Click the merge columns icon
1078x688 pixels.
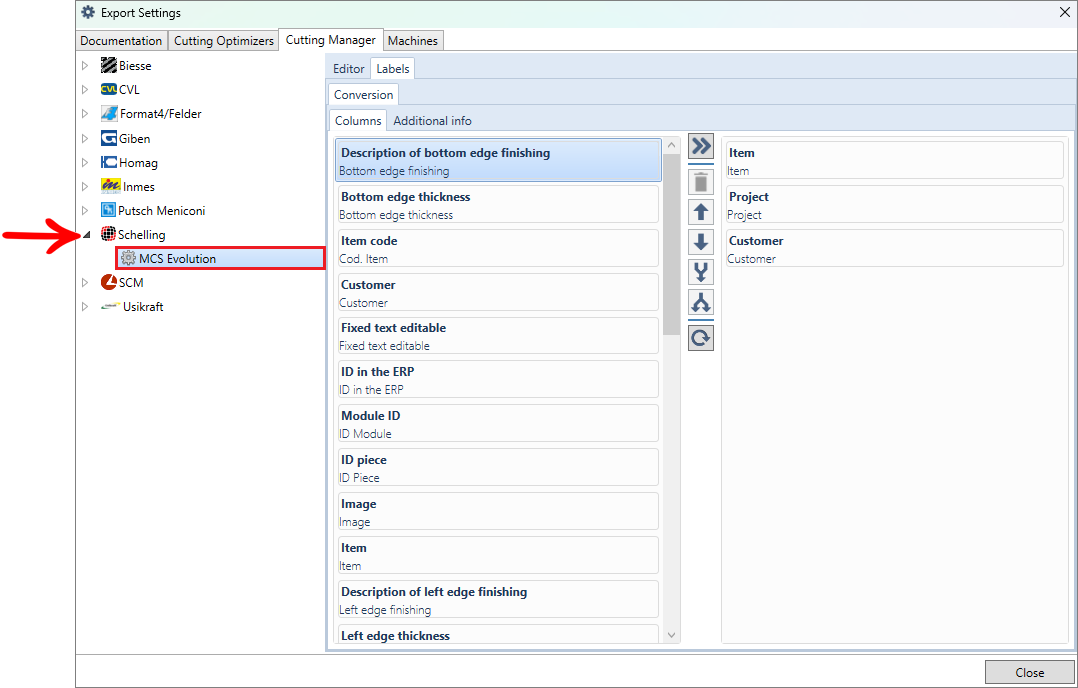pos(701,272)
